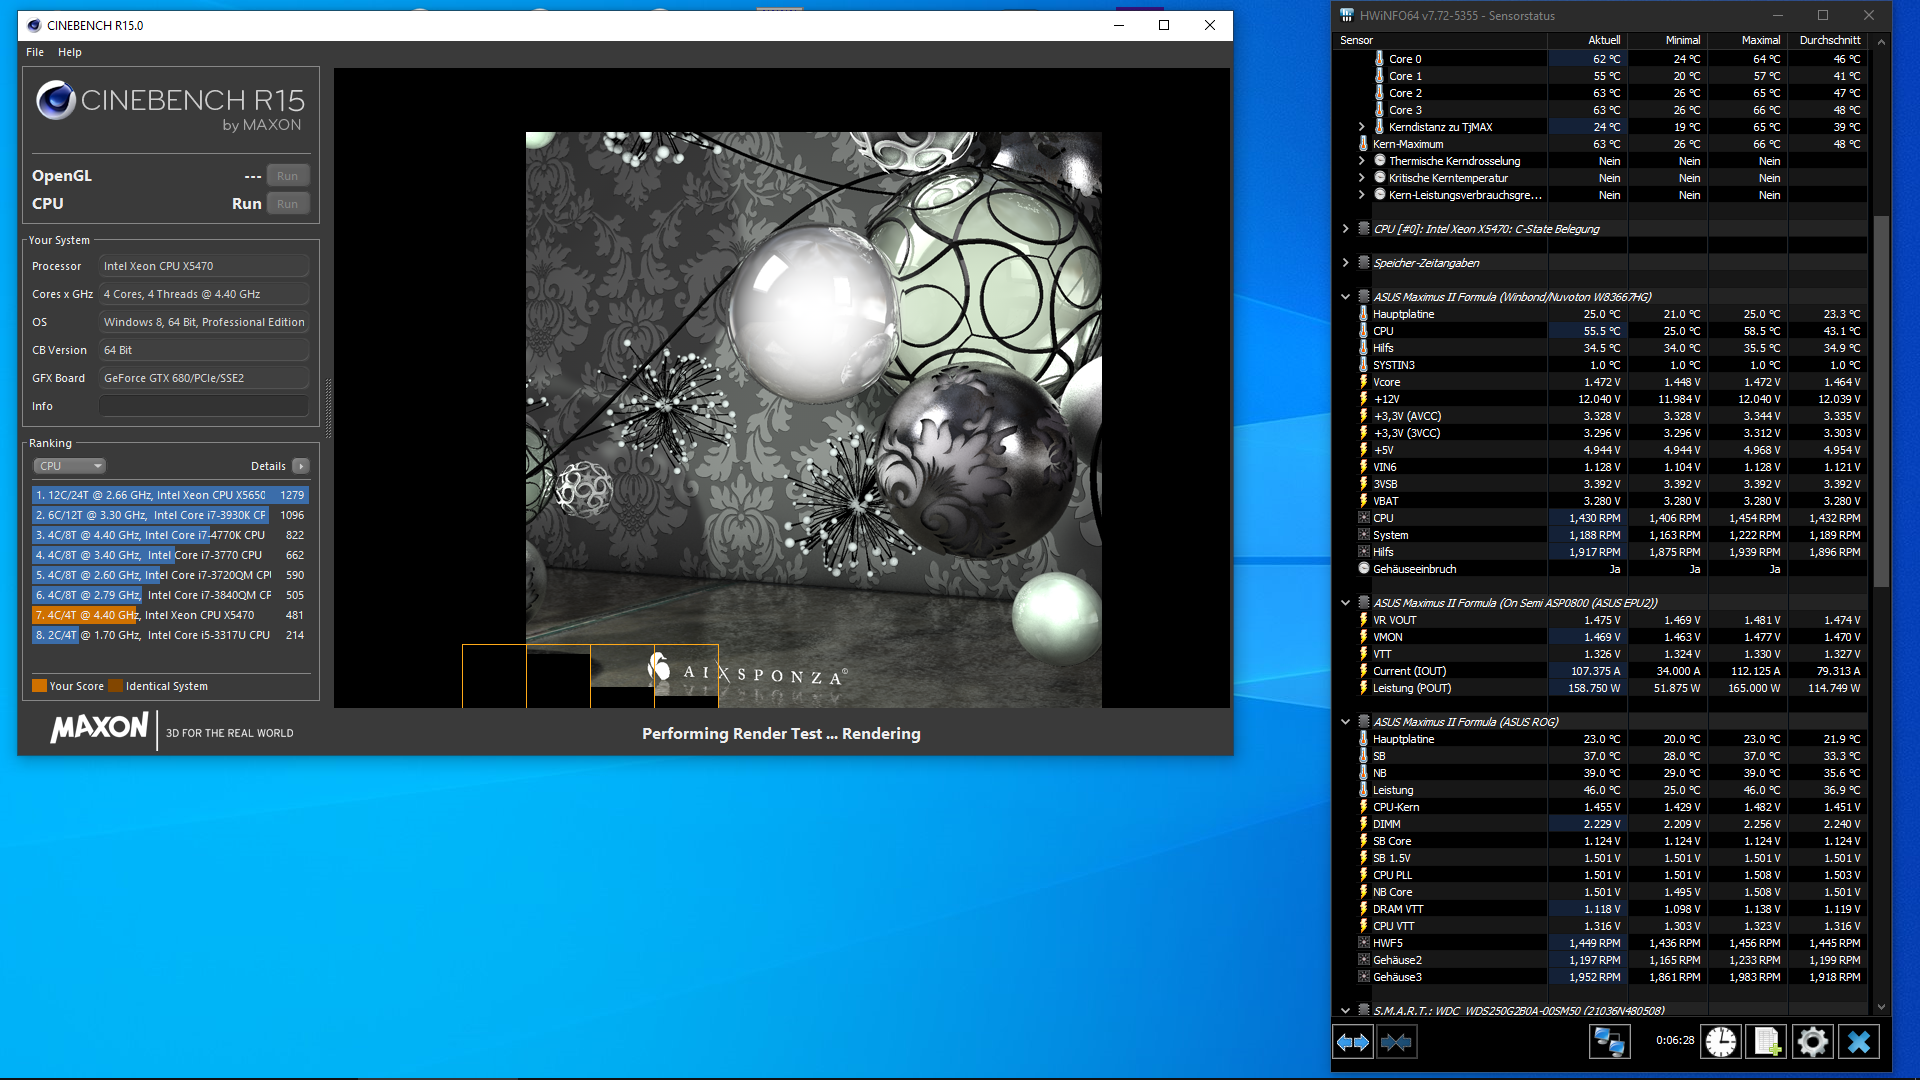The image size is (1920, 1080).
Task: Click the shrink-columns arrows icon
Action: coord(1397,1041)
